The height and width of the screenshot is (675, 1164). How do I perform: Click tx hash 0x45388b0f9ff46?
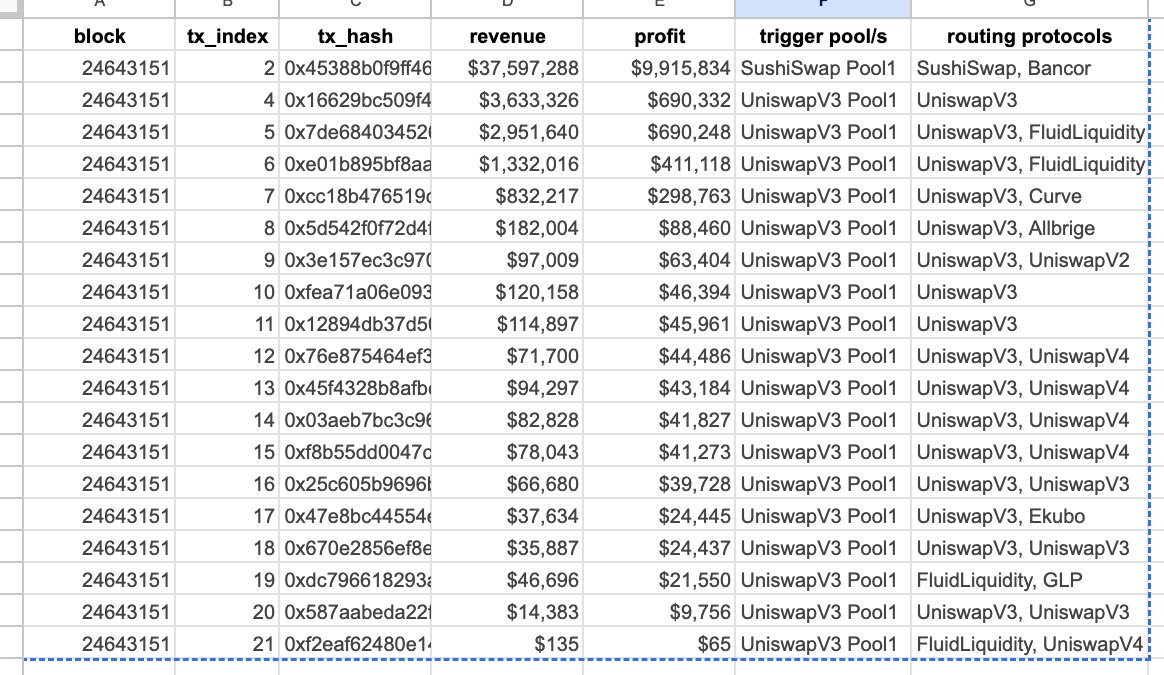tap(356, 68)
